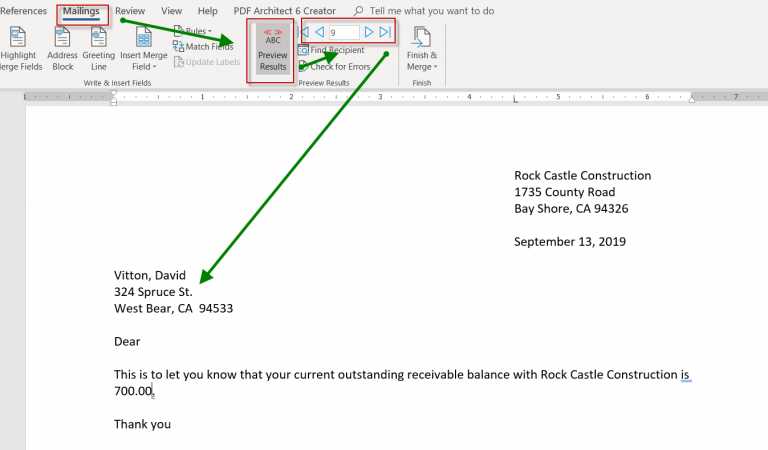
Task: Switch to the Mailings tab
Action: [82, 11]
